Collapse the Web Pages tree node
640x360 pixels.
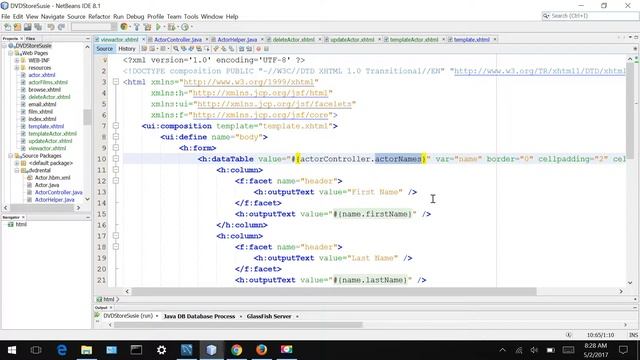click(11, 53)
